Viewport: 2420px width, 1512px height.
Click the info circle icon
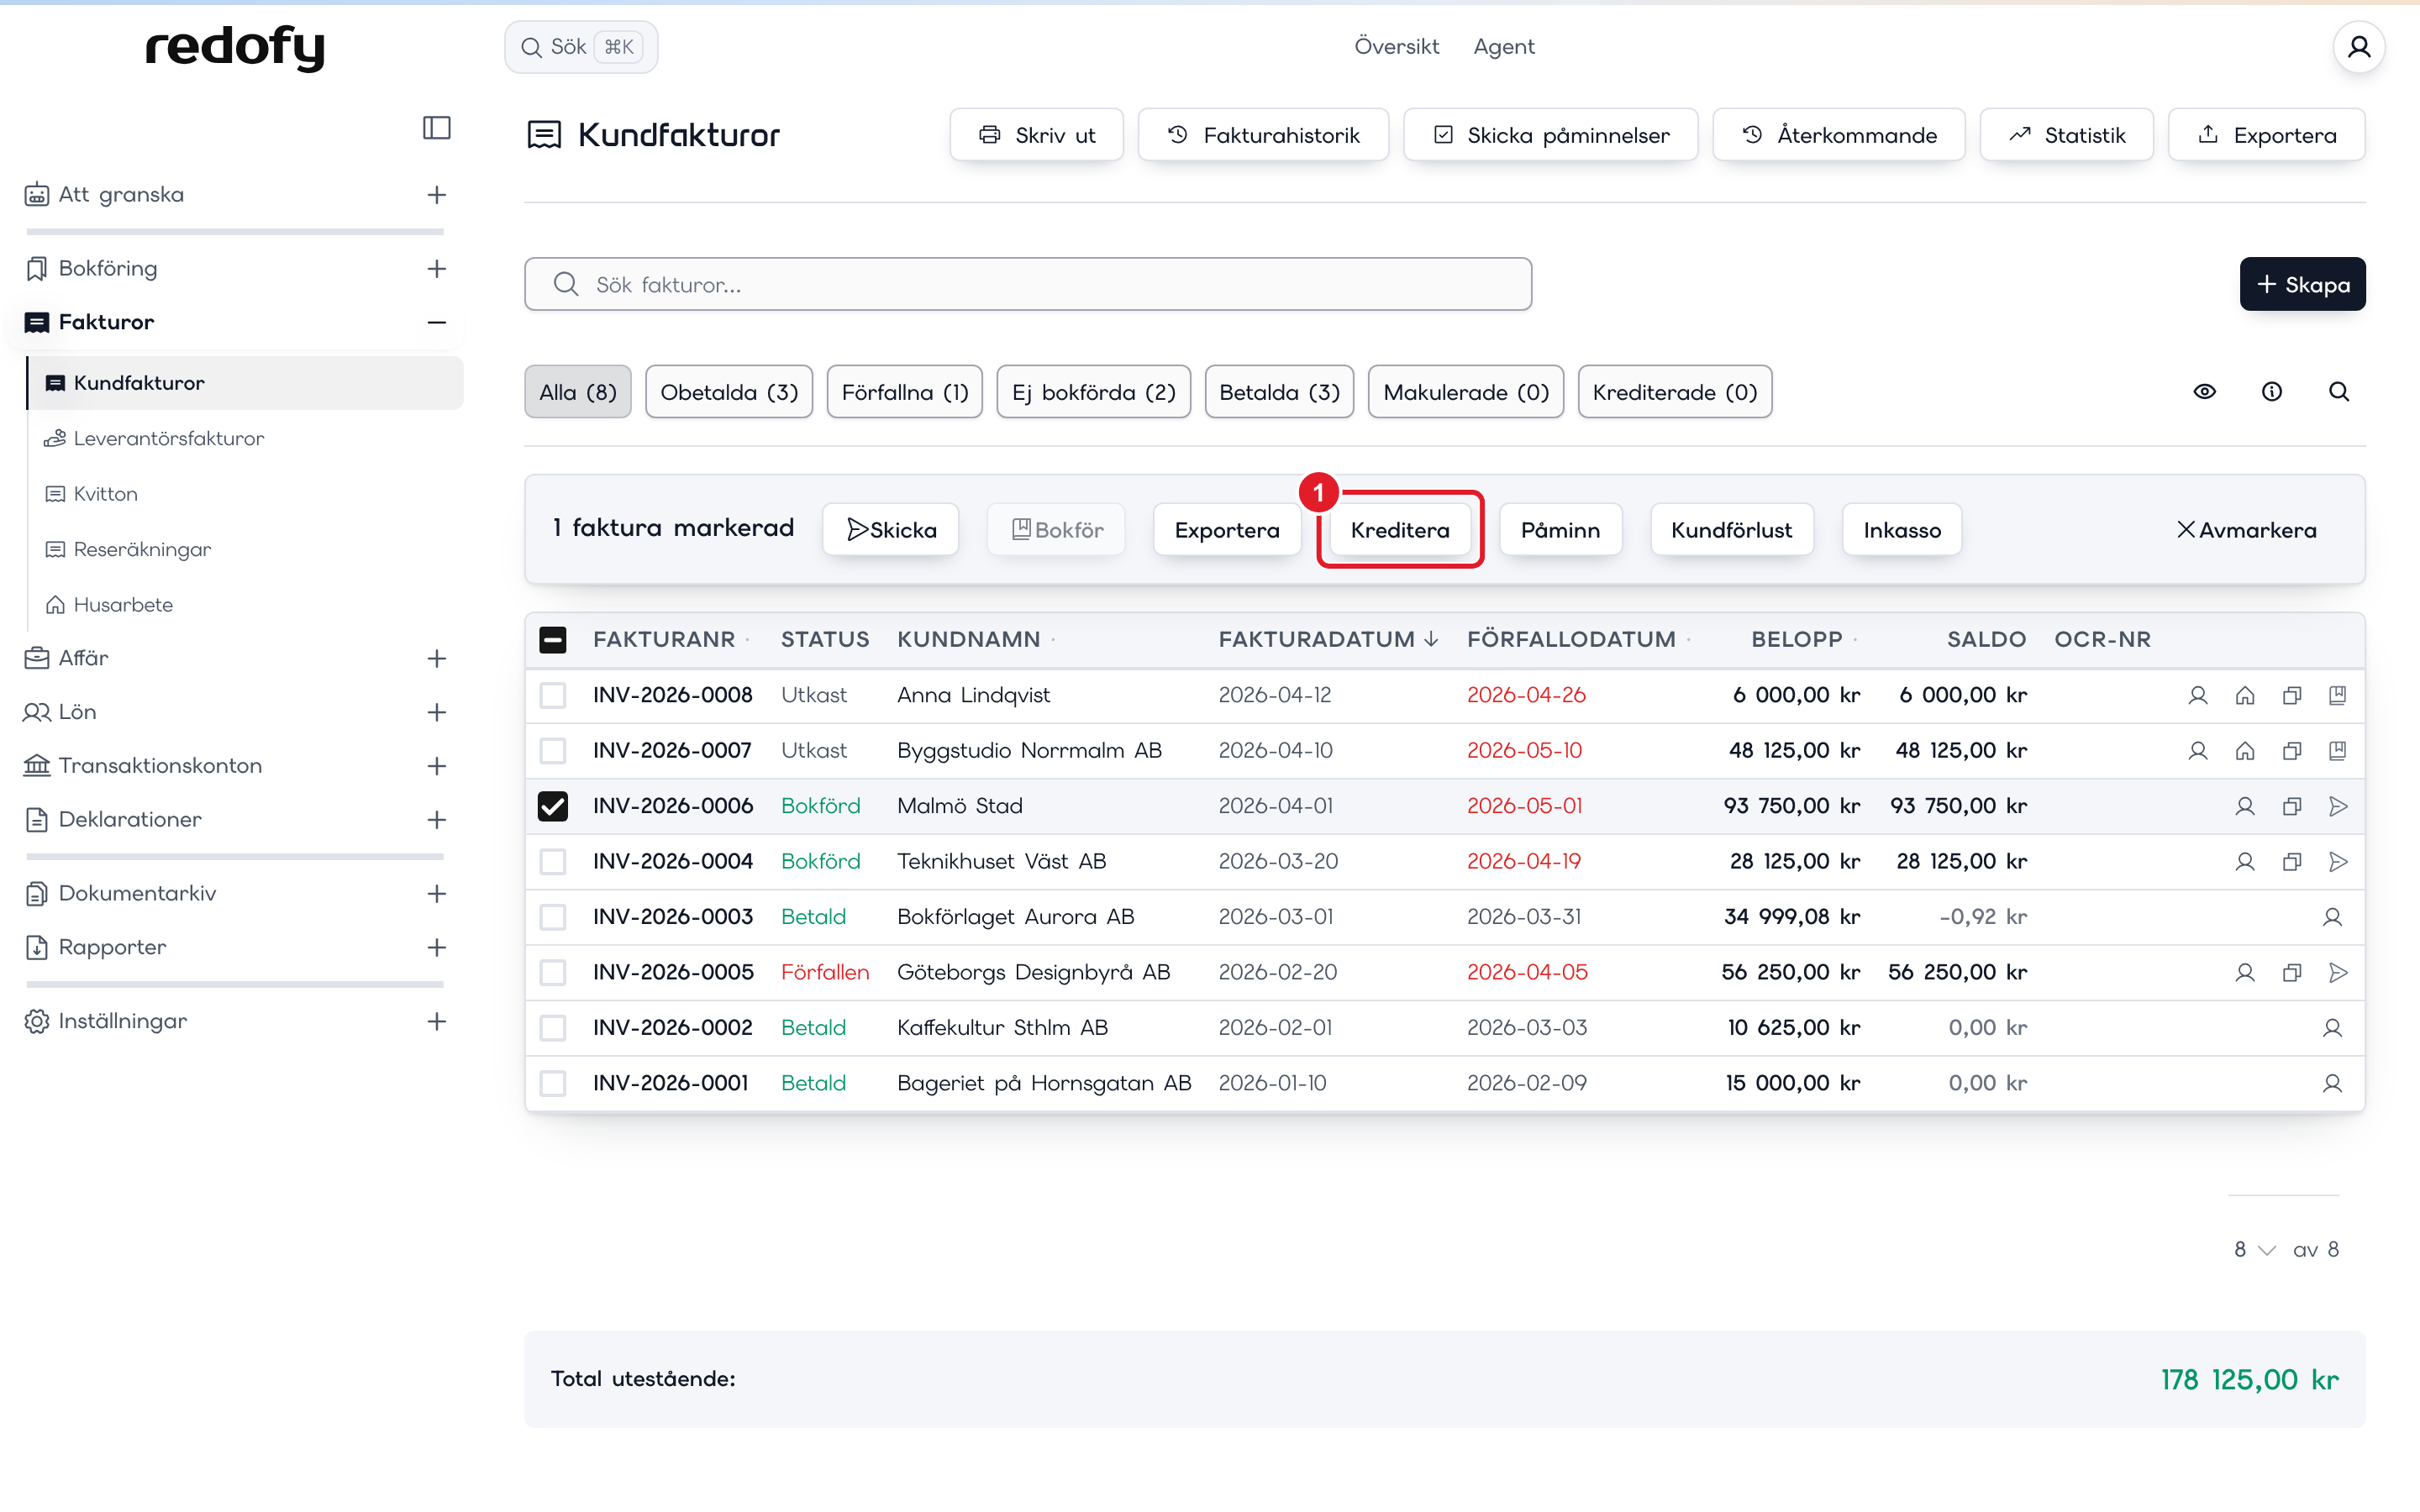tap(2272, 392)
